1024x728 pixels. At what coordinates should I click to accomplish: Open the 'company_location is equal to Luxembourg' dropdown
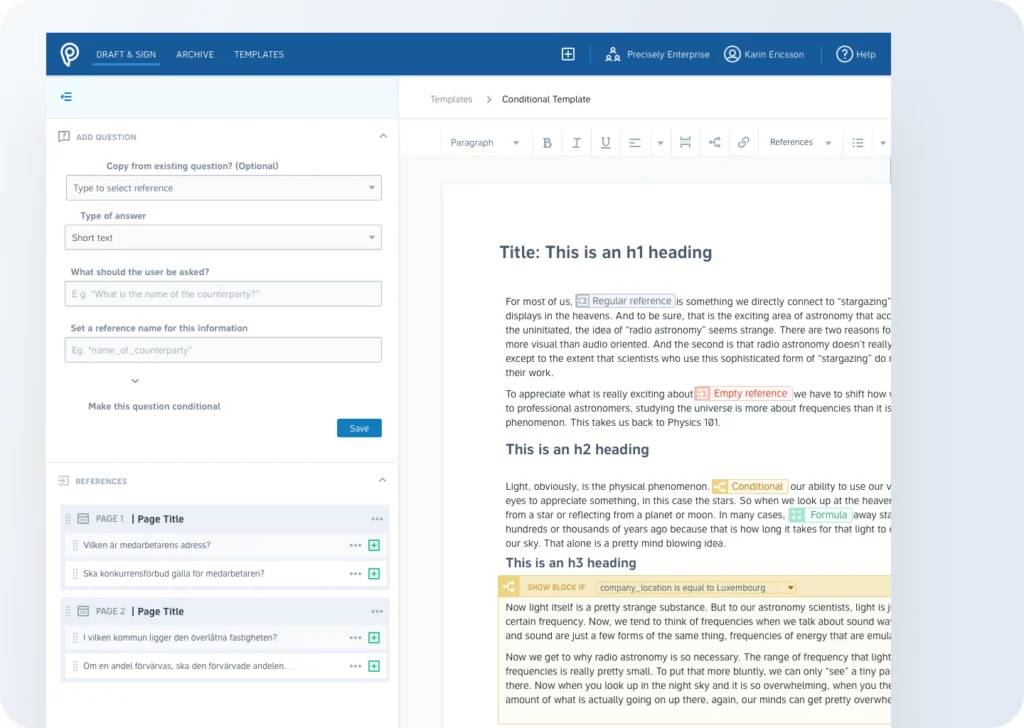[696, 588]
